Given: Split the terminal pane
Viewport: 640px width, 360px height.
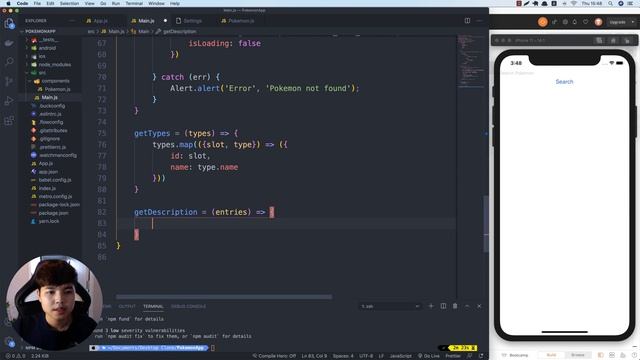Looking at the screenshot, I should coord(443,306).
